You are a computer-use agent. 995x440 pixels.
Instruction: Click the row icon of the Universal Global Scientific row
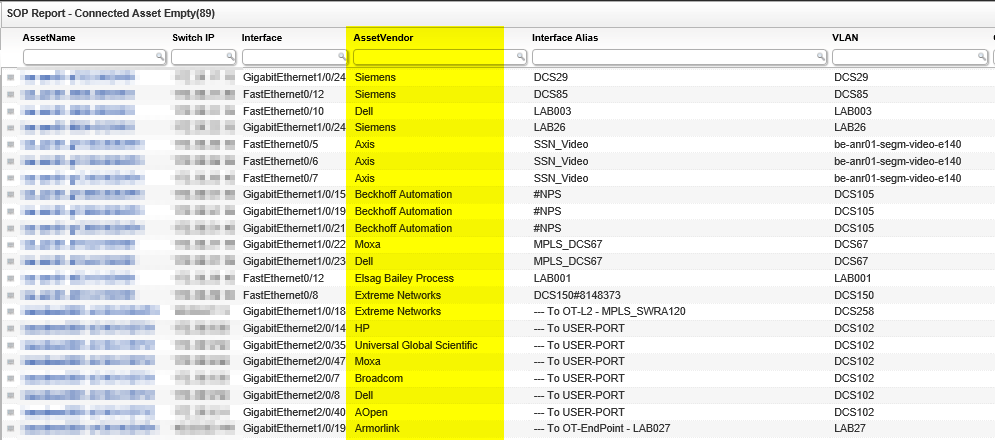coord(11,345)
